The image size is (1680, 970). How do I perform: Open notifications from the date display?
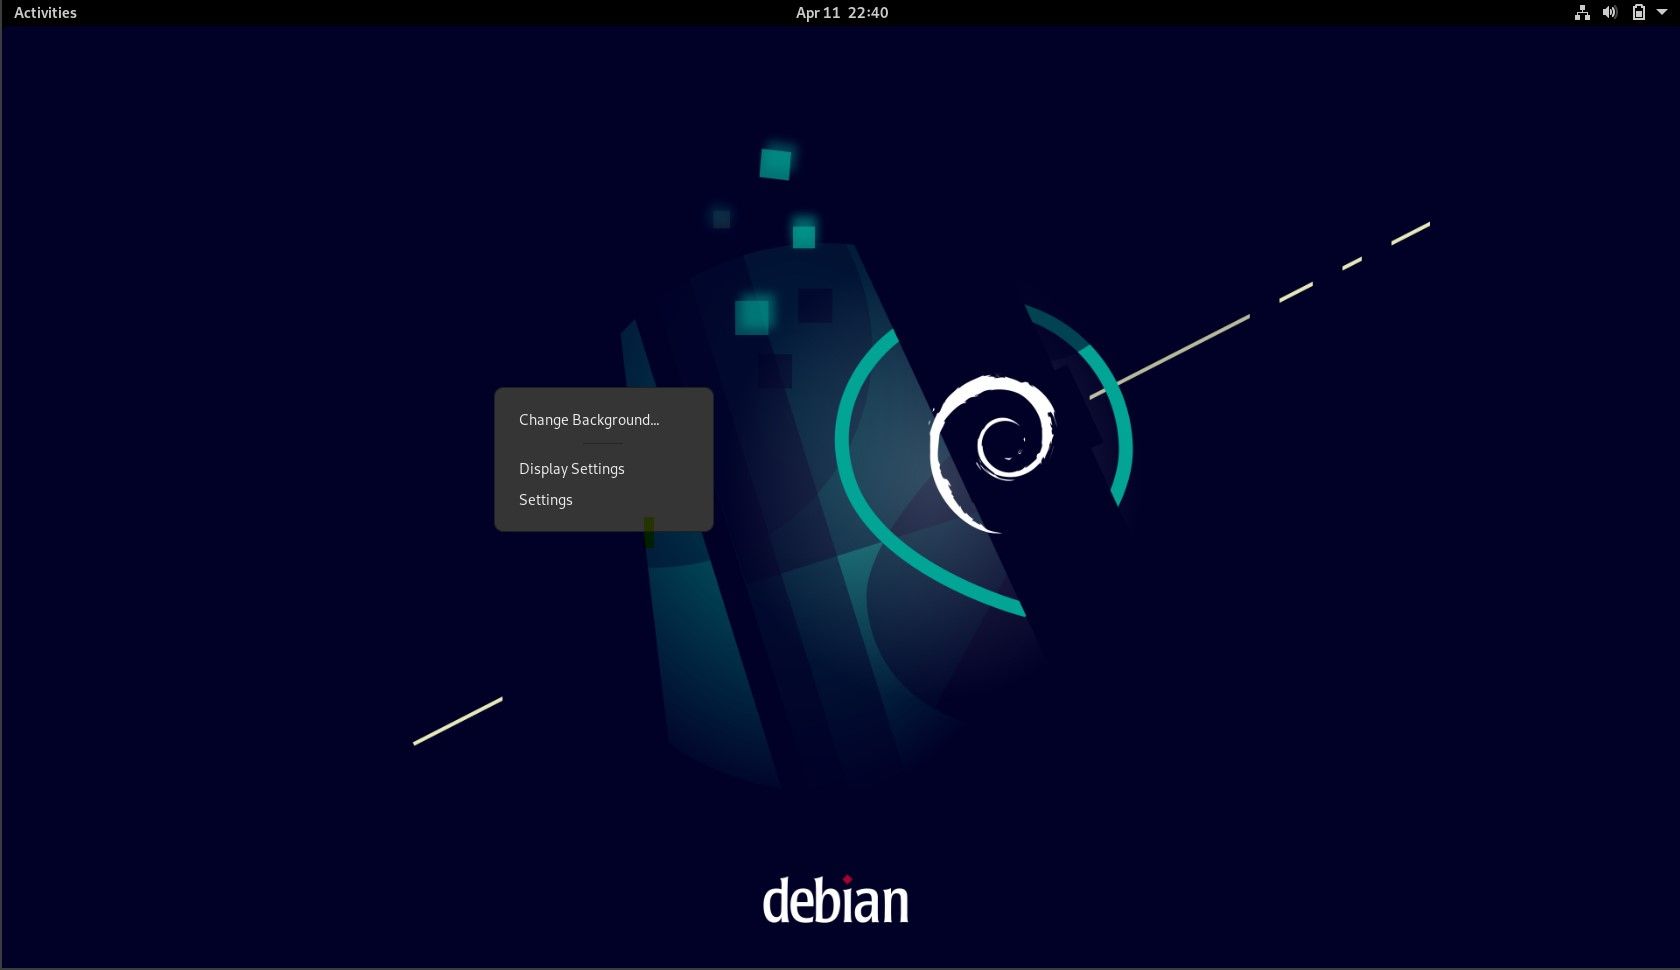[840, 13]
